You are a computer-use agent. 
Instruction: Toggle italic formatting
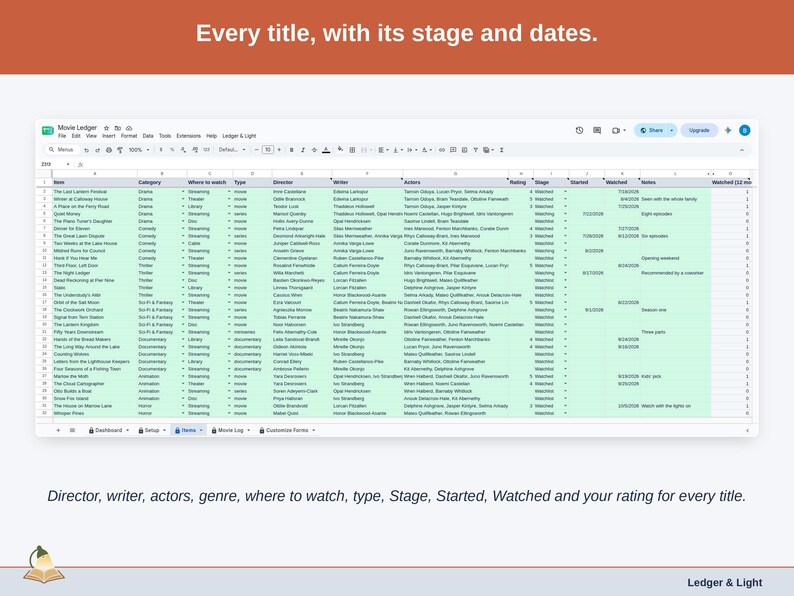point(303,150)
